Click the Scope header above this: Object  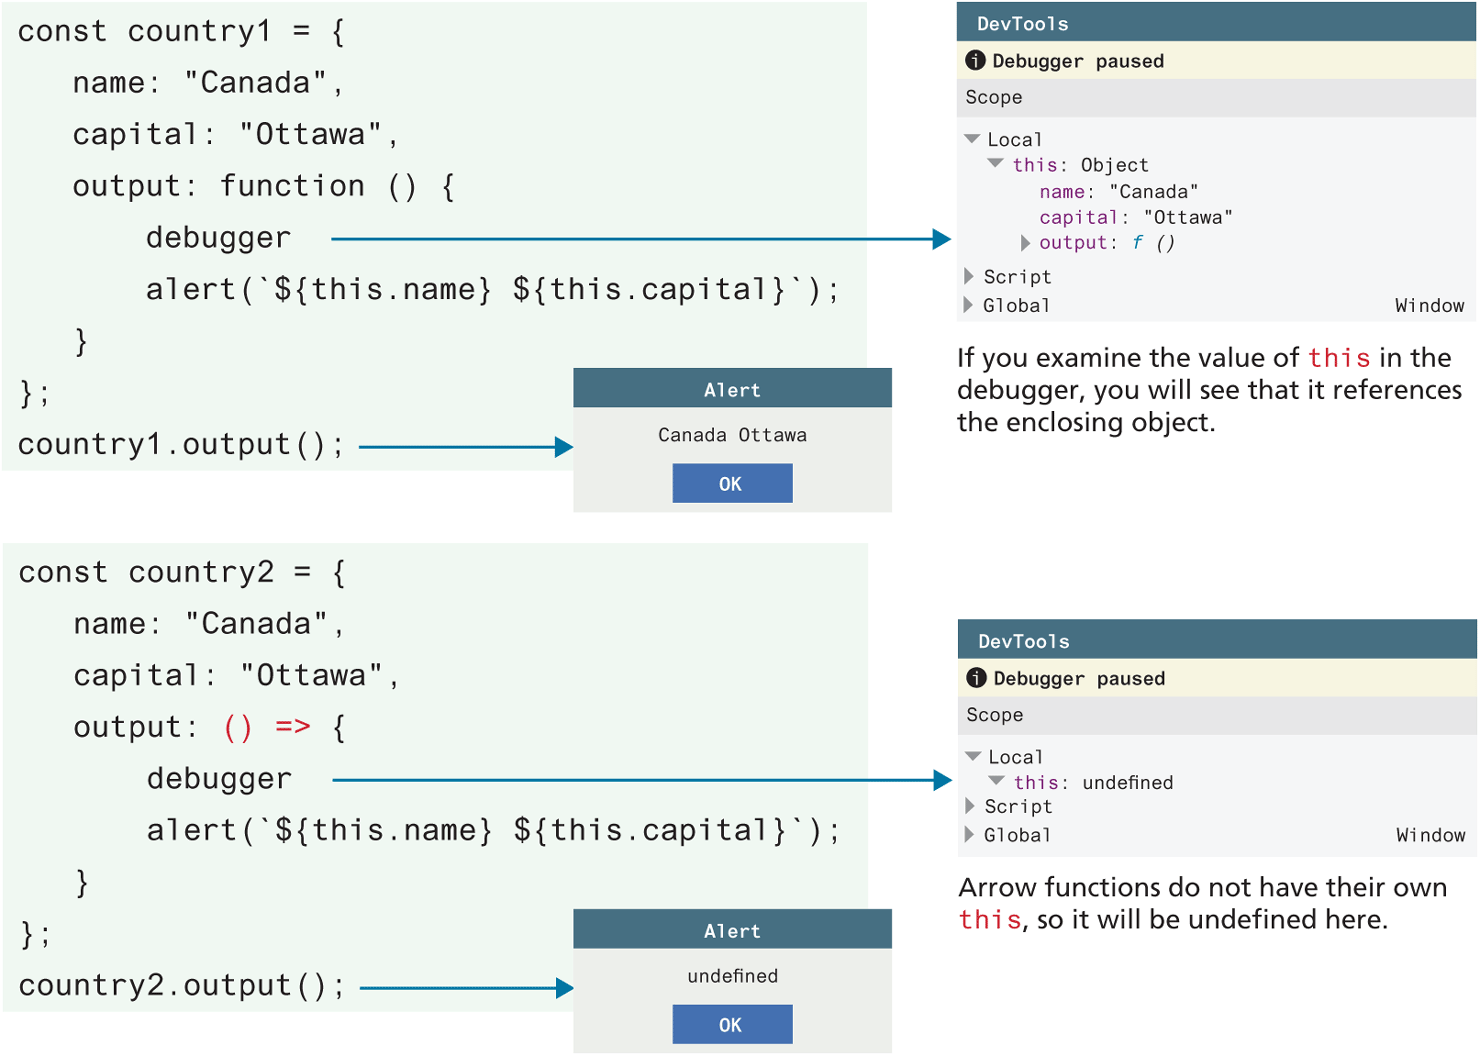coord(994,98)
